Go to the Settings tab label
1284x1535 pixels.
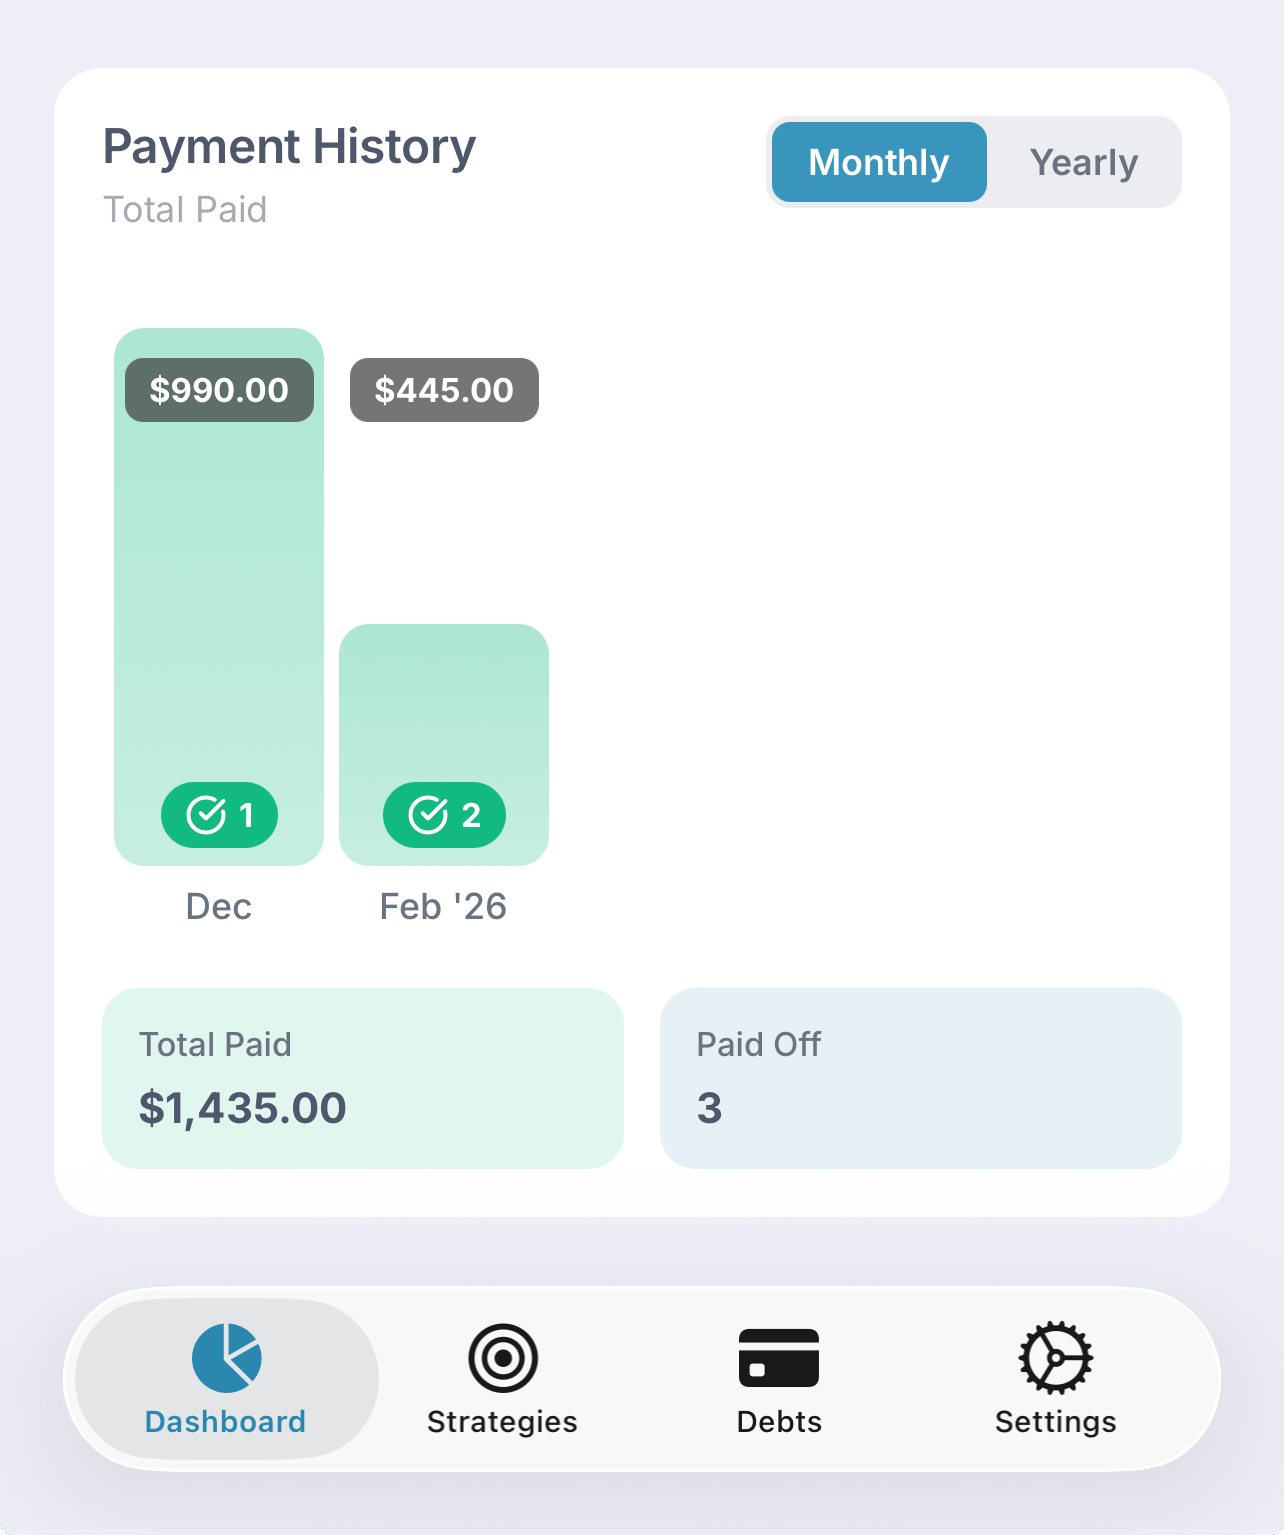1056,1421
